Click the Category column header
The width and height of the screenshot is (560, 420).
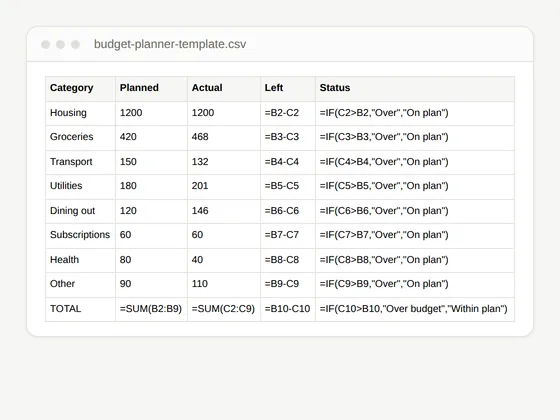pyautogui.click(x=80, y=89)
